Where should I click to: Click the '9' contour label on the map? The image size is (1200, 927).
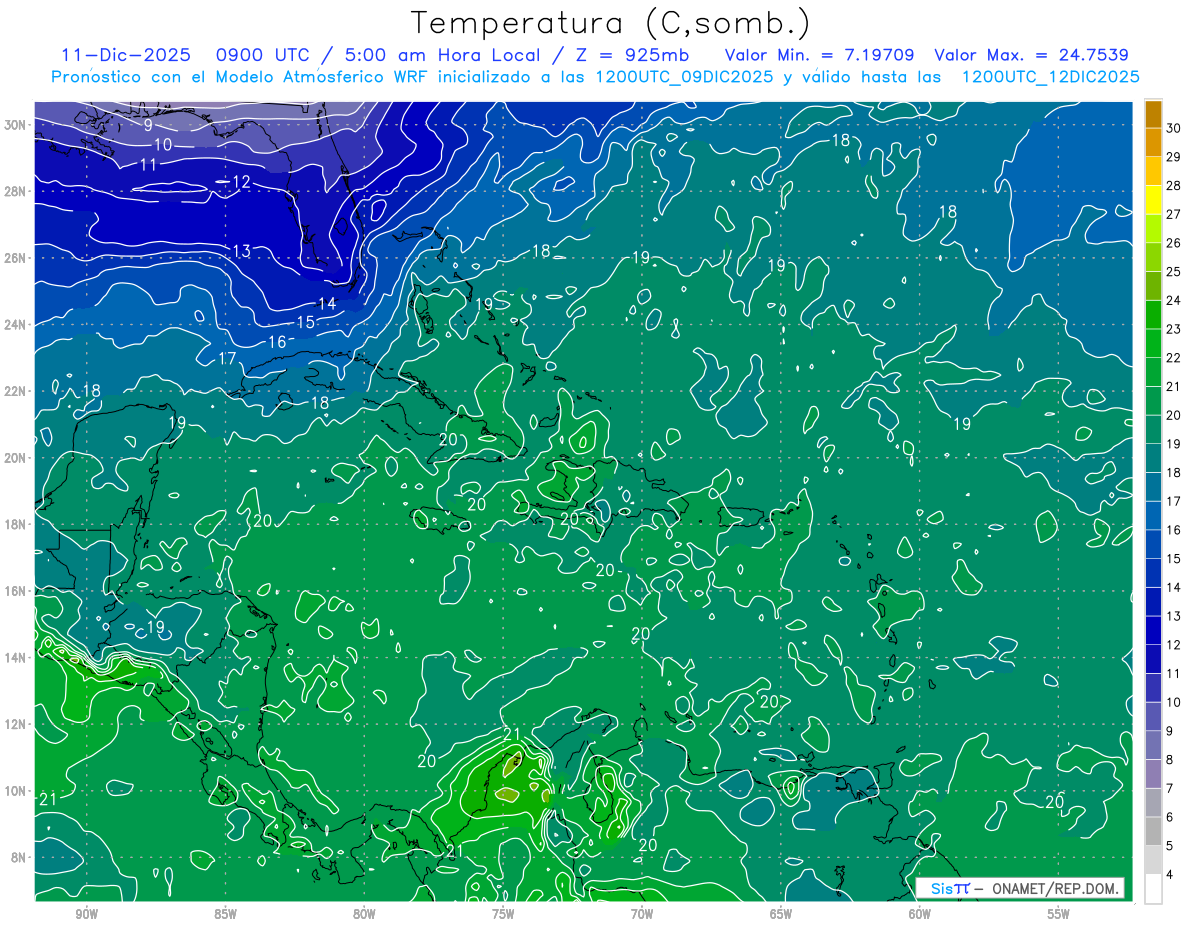(x=148, y=125)
